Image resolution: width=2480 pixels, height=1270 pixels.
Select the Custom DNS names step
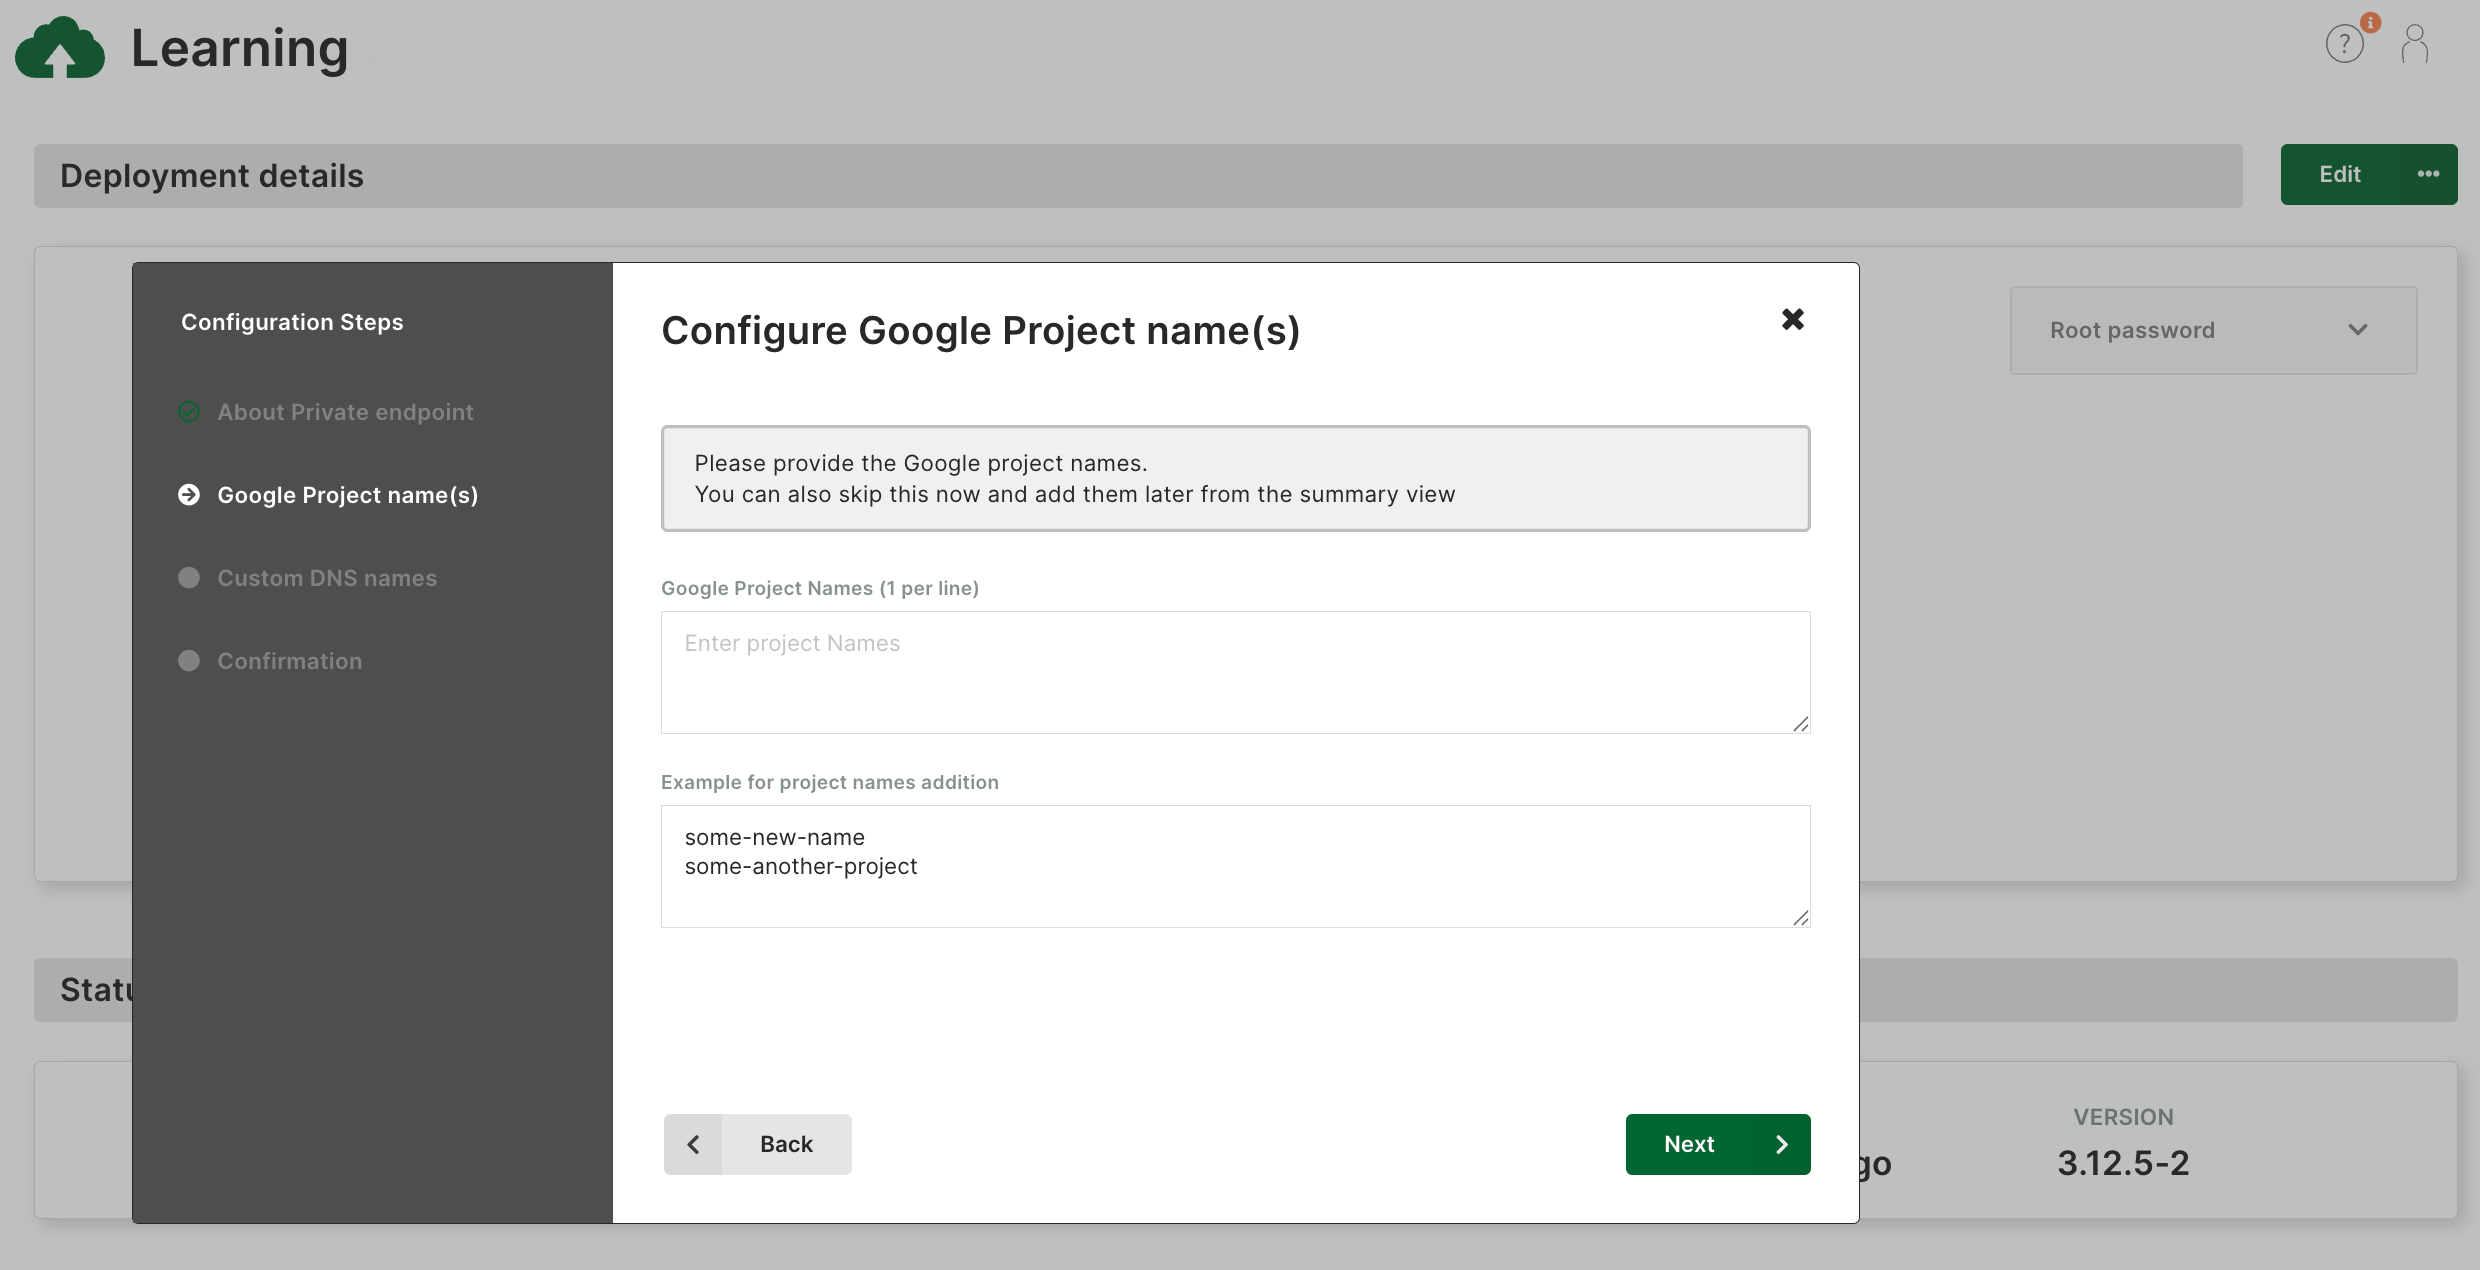[327, 578]
